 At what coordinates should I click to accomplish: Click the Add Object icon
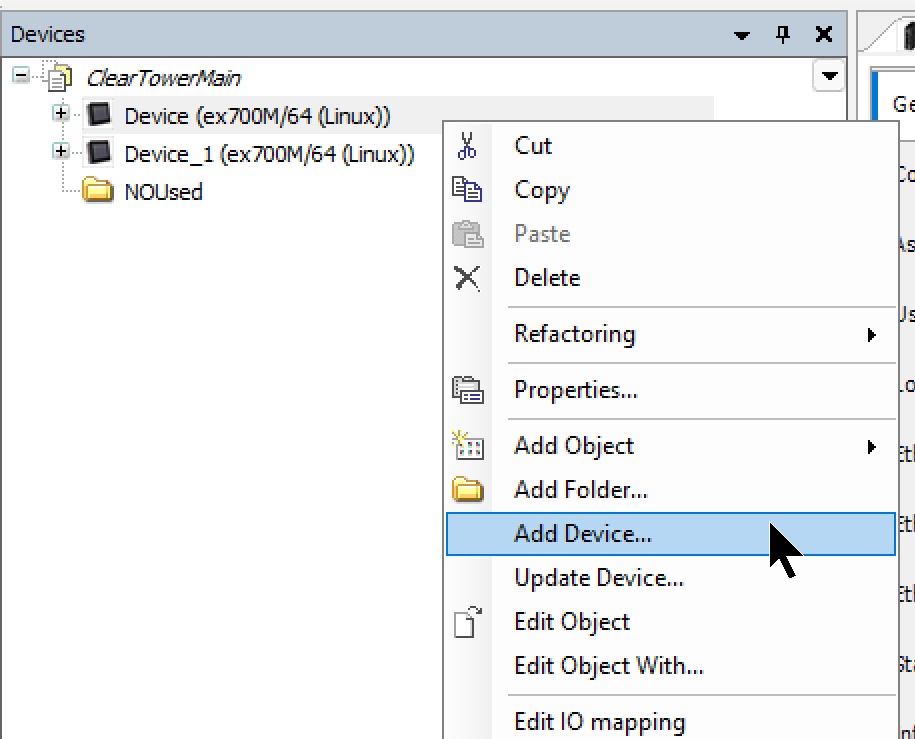[467, 446]
